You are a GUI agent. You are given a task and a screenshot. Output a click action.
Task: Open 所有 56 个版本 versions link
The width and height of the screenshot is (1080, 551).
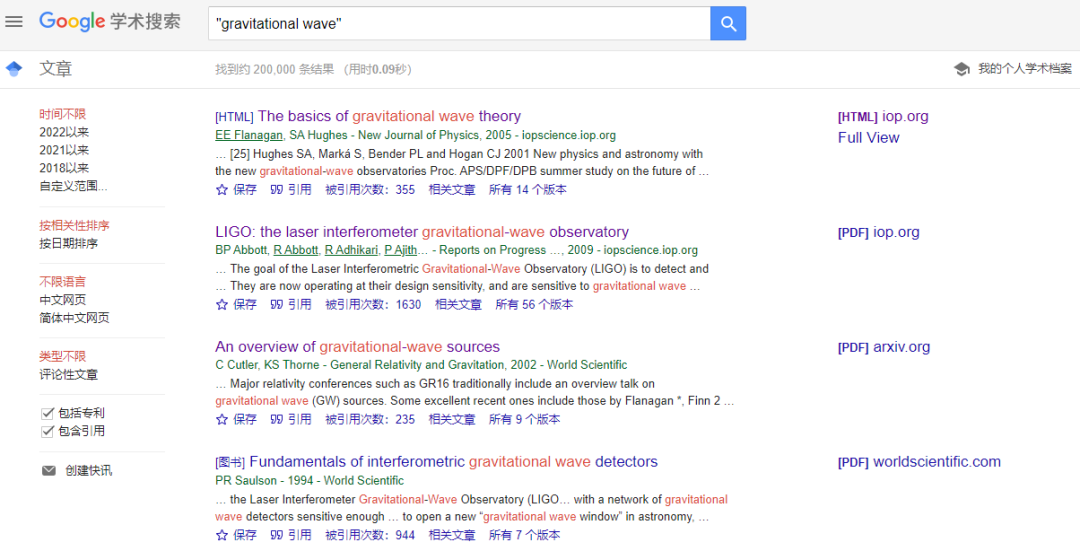[534, 304]
